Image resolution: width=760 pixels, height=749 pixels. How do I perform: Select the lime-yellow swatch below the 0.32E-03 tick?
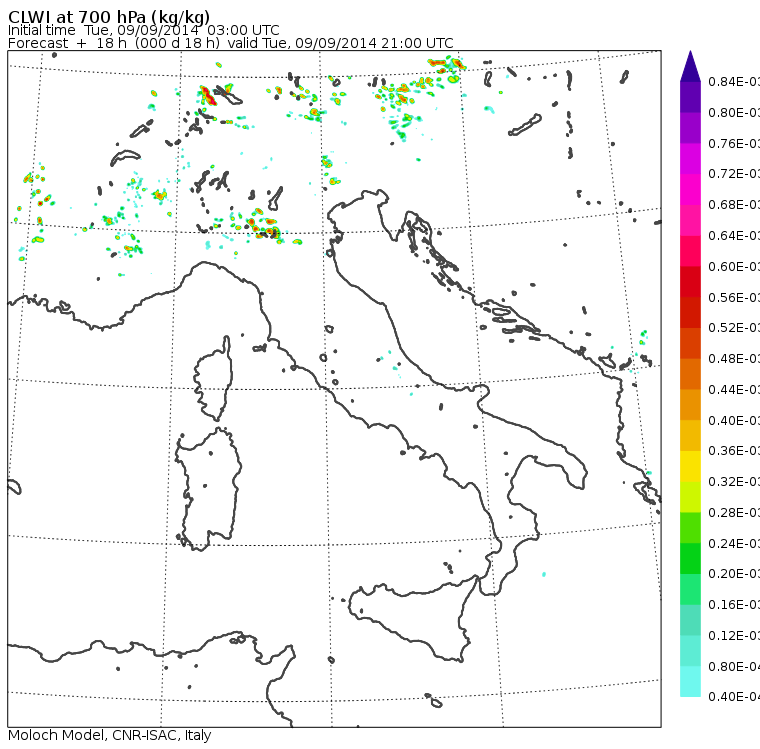[x=690, y=497]
